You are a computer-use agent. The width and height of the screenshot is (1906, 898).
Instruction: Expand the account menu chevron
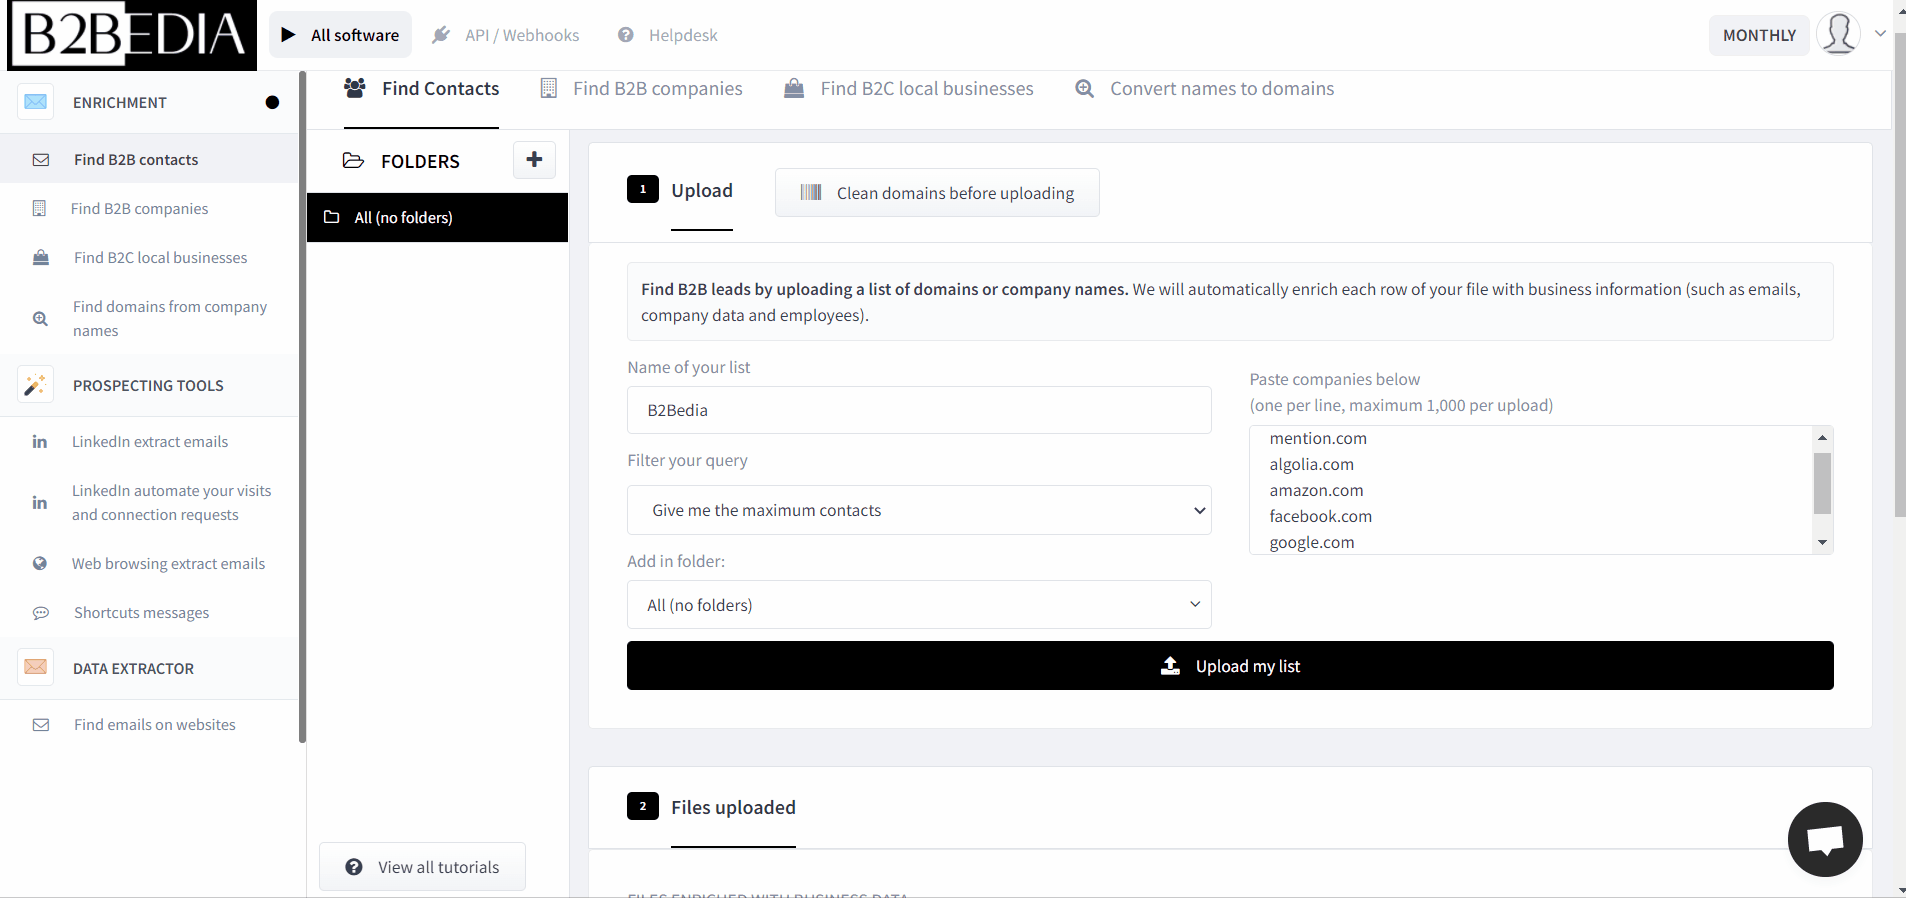click(1880, 34)
